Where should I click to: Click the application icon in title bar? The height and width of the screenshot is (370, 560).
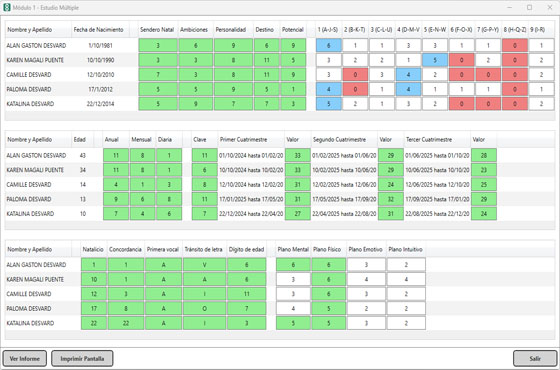tap(7, 8)
